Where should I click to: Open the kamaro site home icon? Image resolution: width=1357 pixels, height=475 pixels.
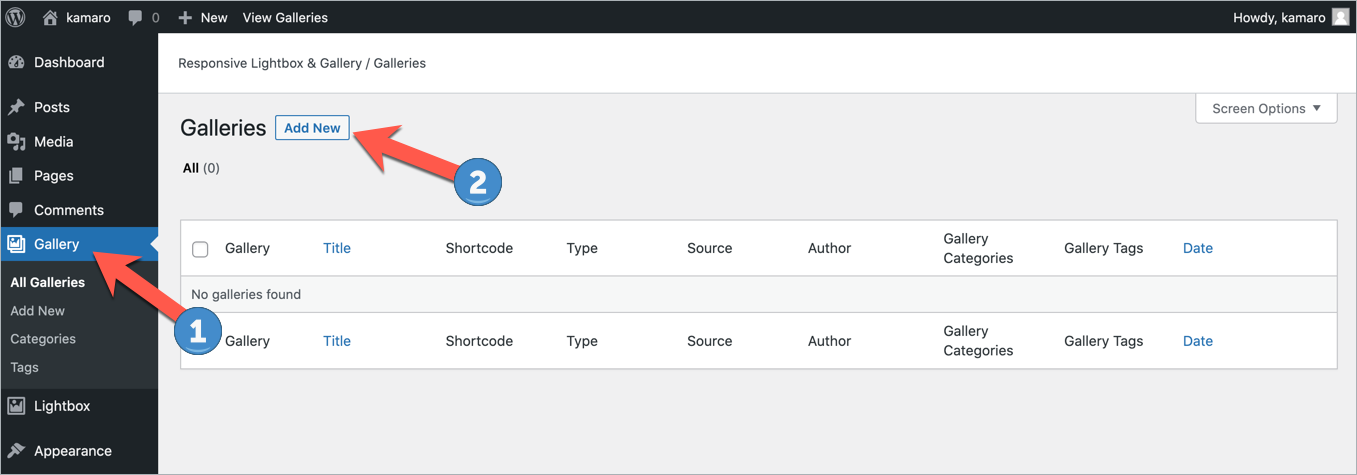pos(50,17)
